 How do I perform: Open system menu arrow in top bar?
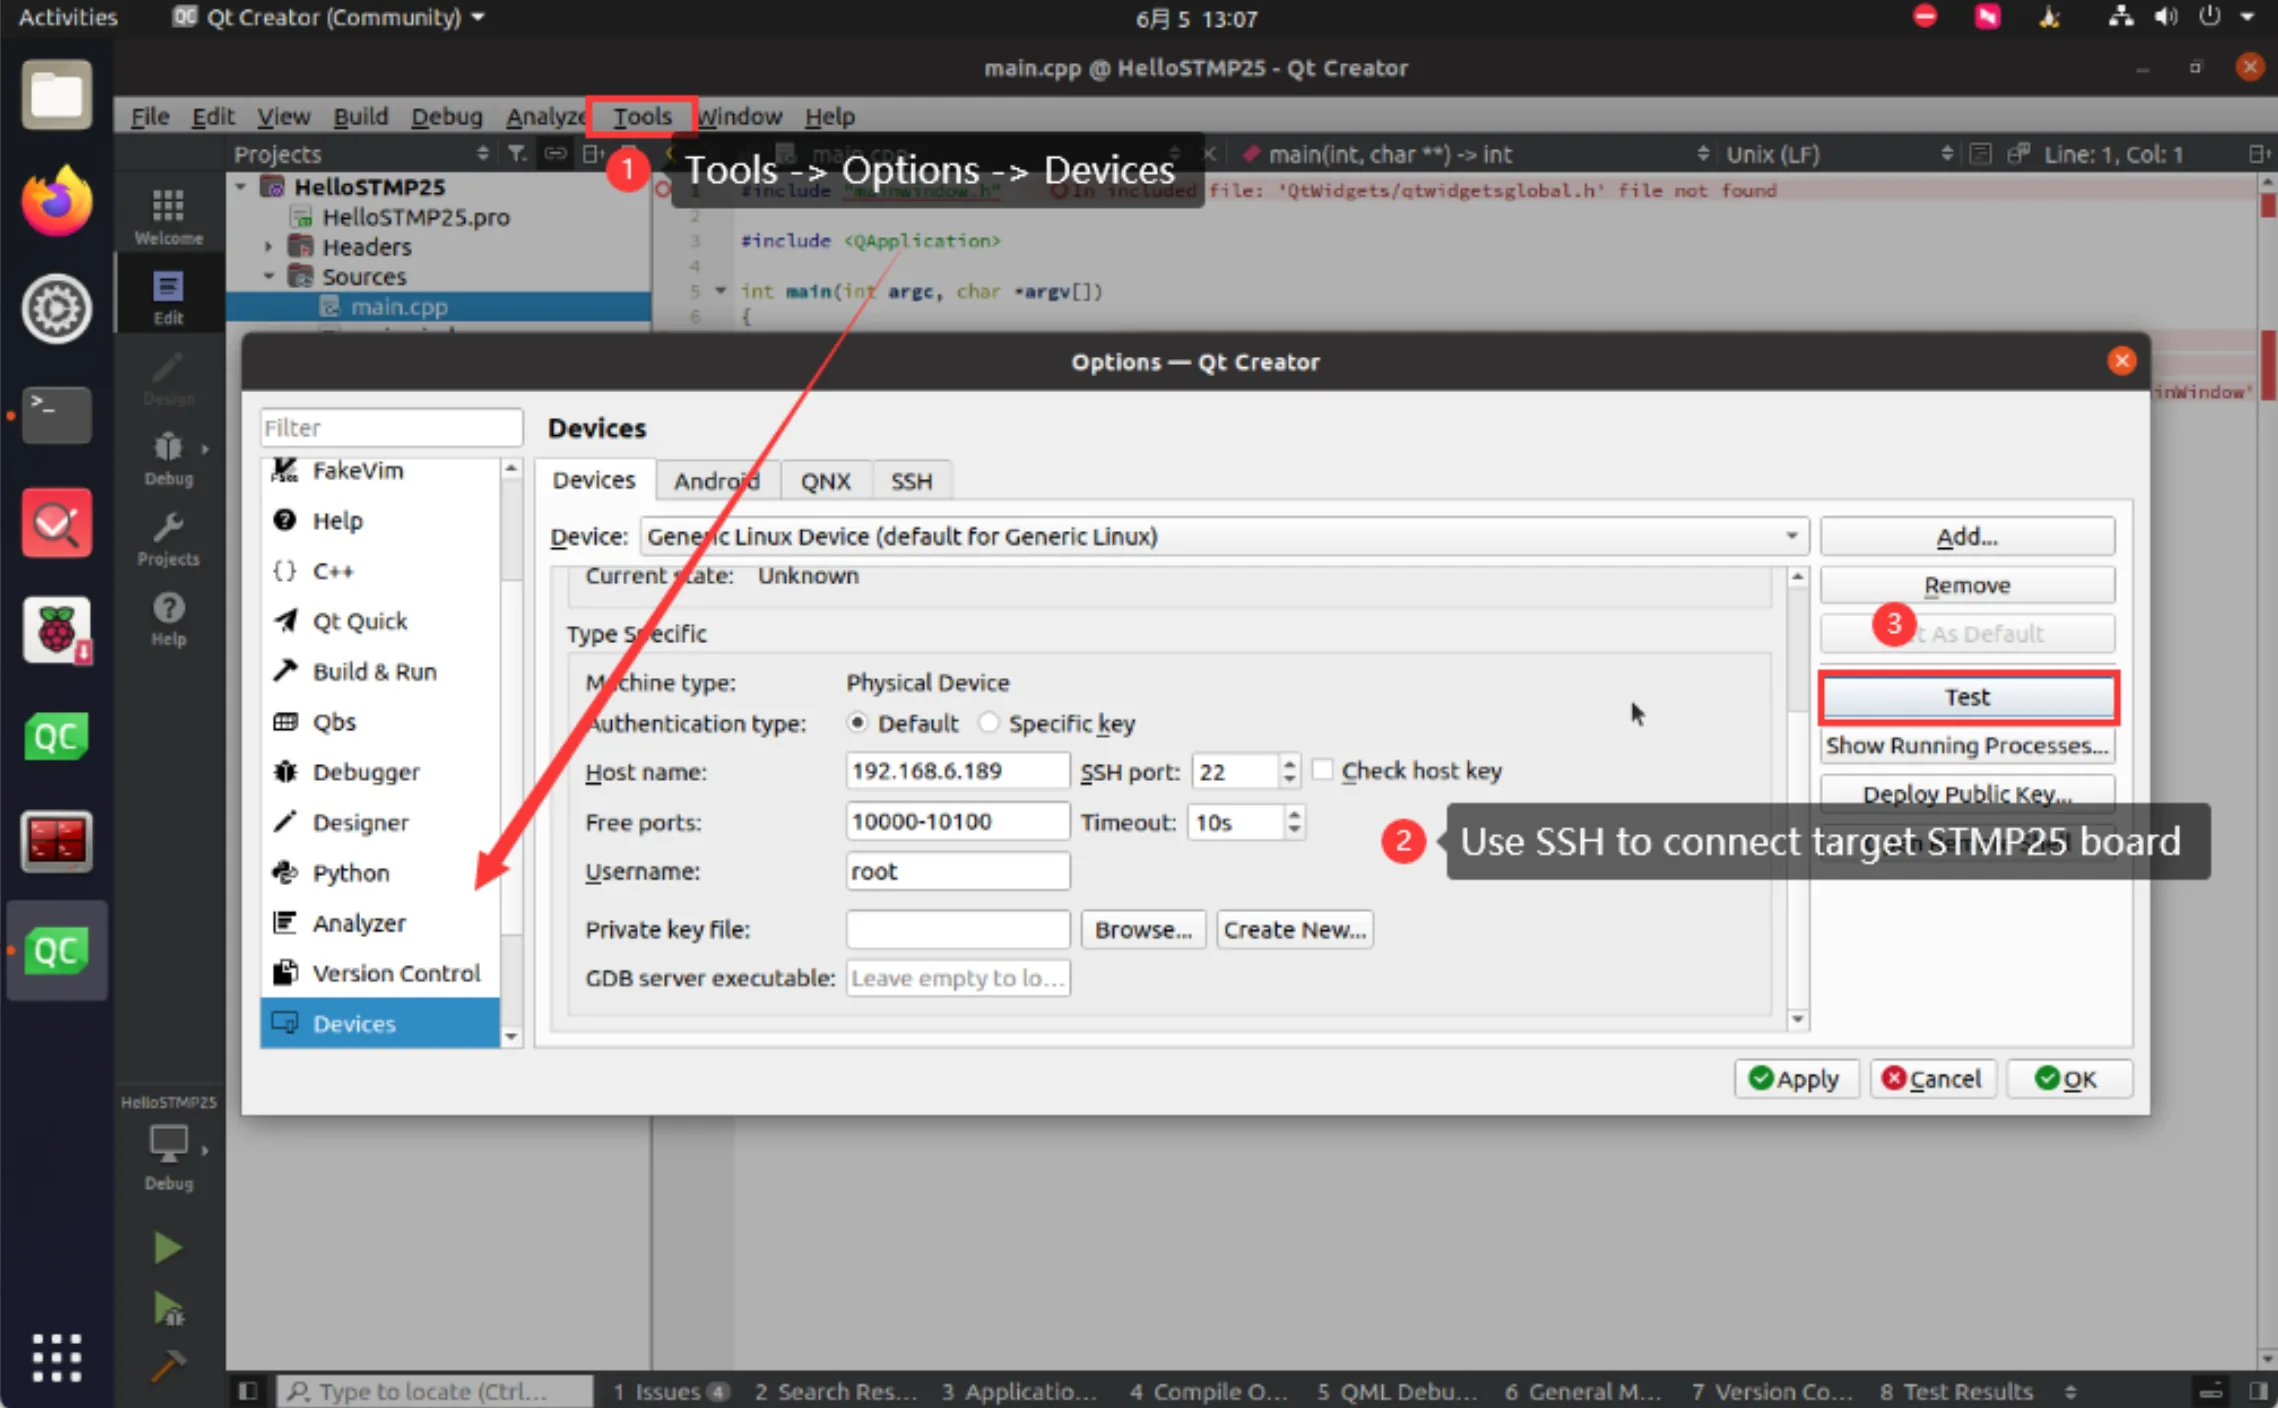coord(2247,17)
